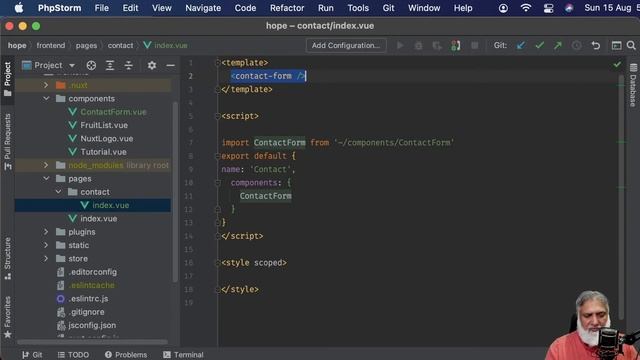Click 'frontend' in breadcrumb bar
The height and width of the screenshot is (360, 640).
51,45
